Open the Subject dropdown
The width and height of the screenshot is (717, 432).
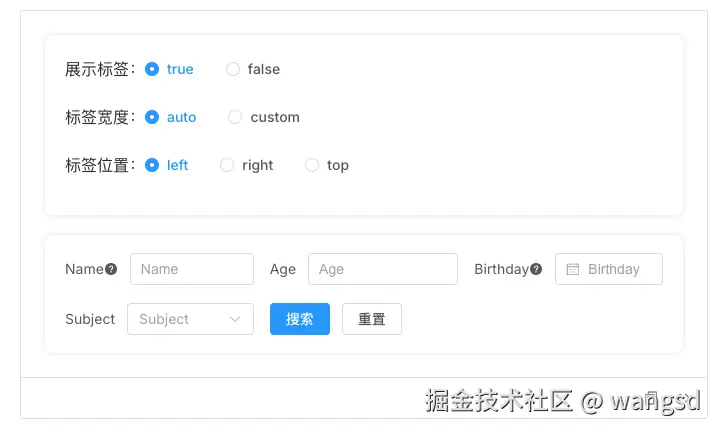(x=182, y=319)
